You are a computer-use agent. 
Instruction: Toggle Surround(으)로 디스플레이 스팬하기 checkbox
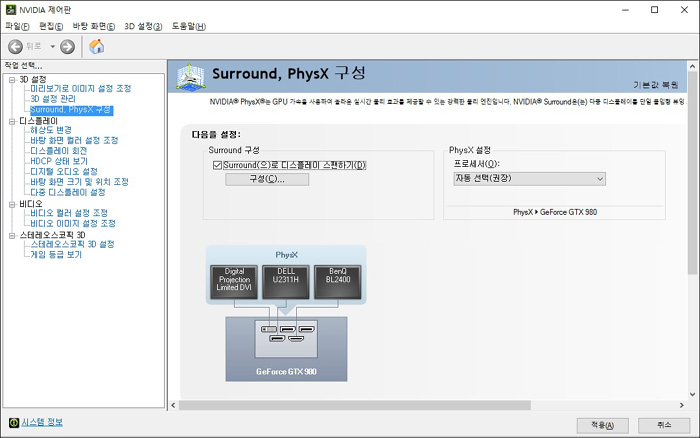[217, 165]
